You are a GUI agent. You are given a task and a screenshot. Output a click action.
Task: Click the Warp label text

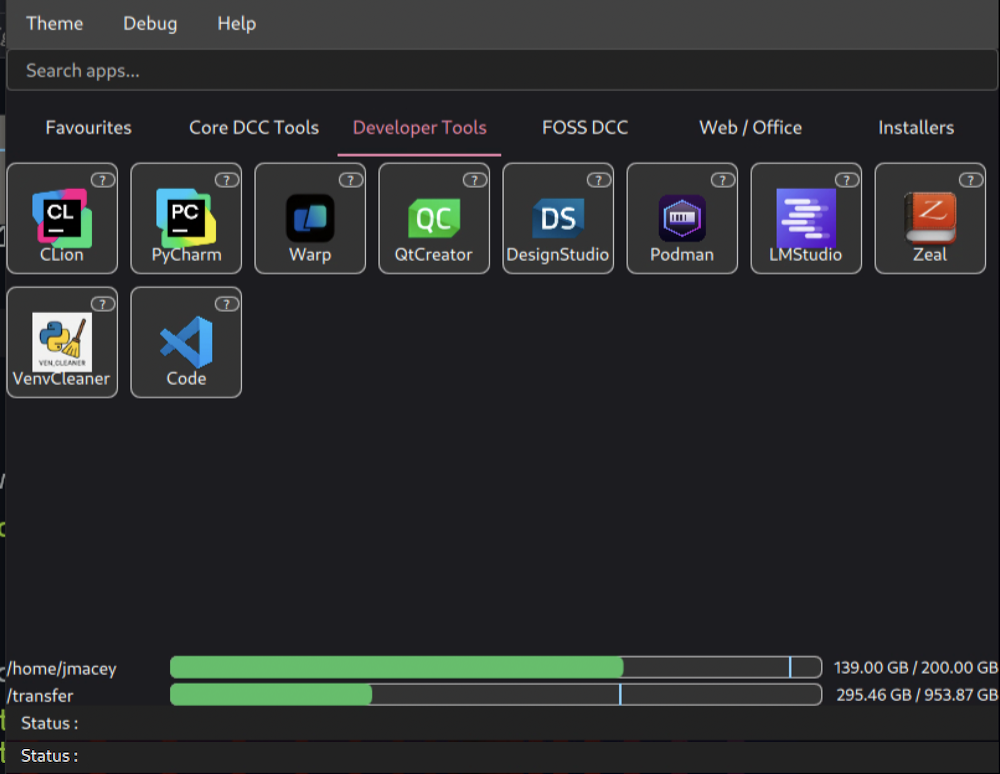pyautogui.click(x=310, y=255)
